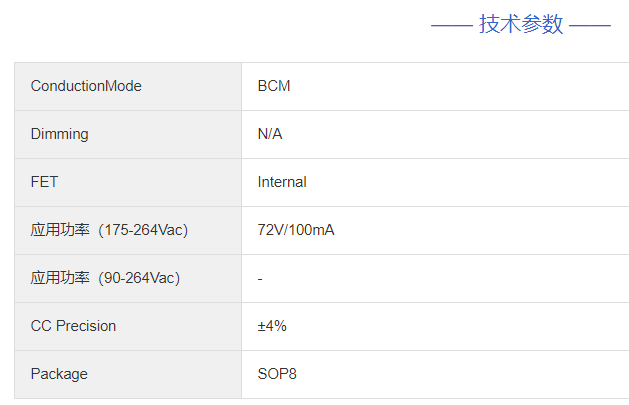629x405 pixels.
Task: Click the ±4% precision value
Action: [x=272, y=326]
